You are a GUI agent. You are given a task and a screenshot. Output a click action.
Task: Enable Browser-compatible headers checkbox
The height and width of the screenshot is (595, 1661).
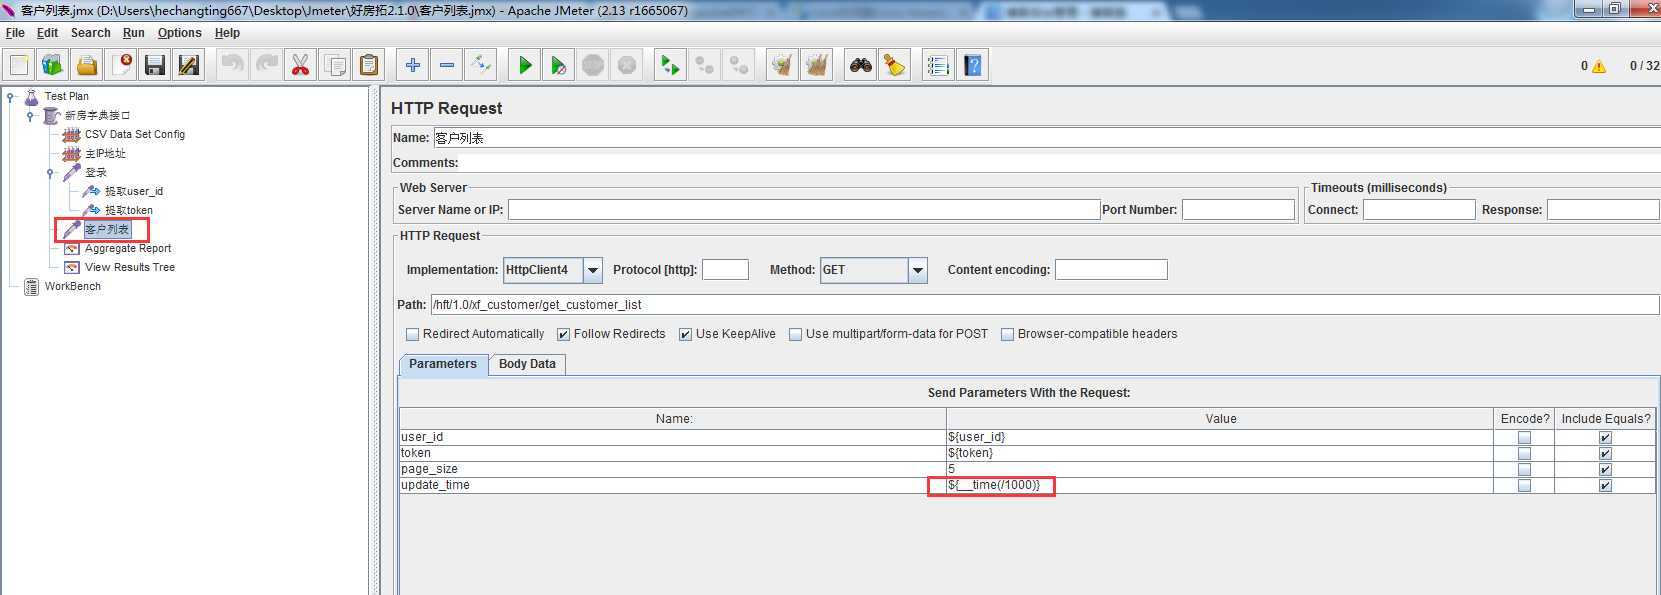coord(1007,334)
